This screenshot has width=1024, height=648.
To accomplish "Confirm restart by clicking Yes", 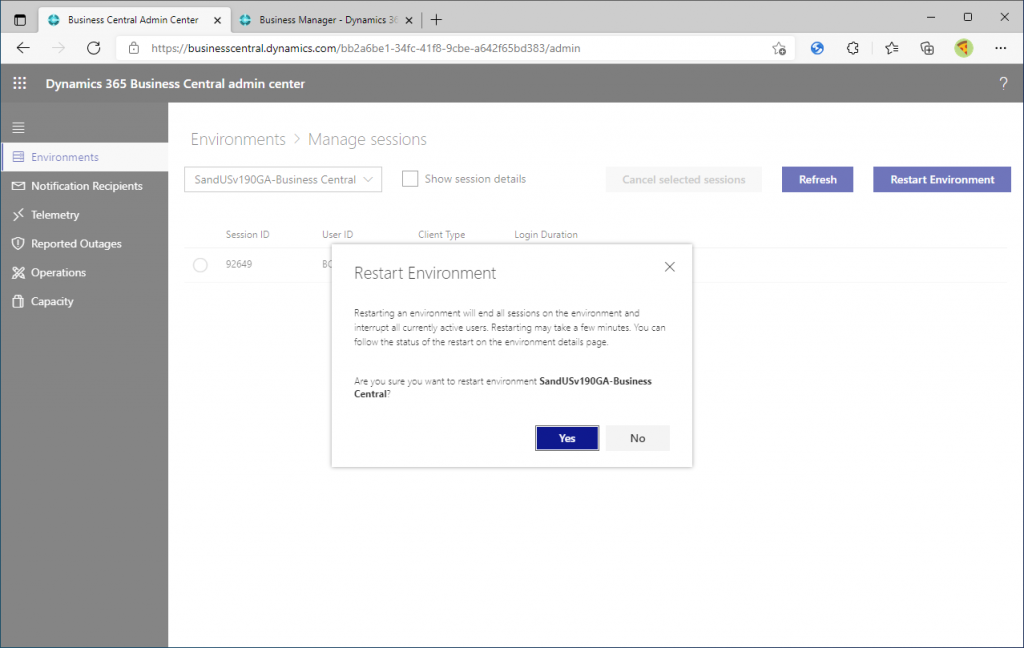I will point(567,438).
